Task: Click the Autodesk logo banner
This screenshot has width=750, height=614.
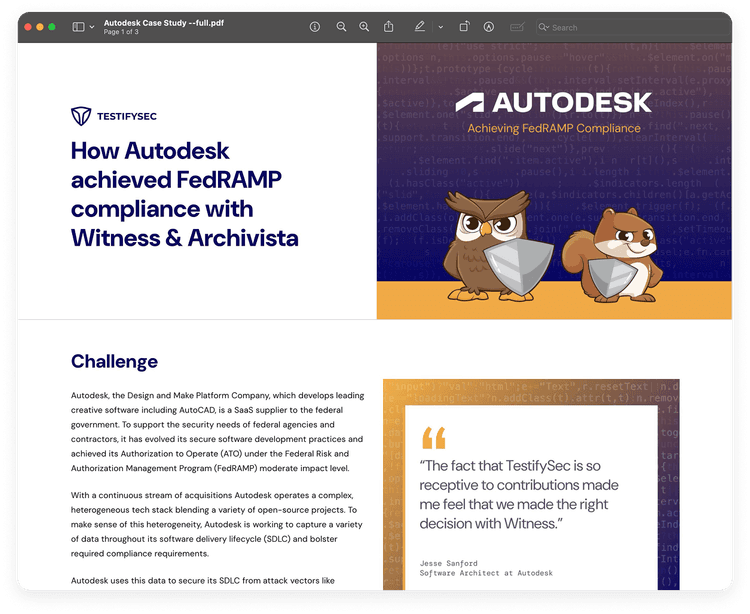Action: point(554,102)
